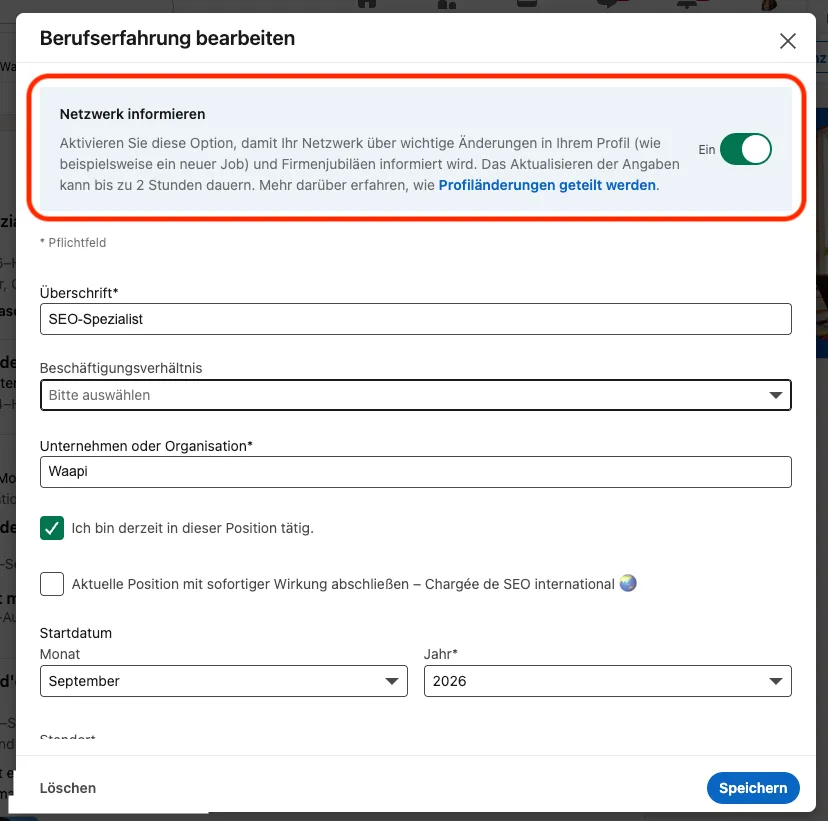Check Aktuelle Position mit sofortiger Wirkung abschließen
Screen dimensions: 828x821
pos(52,584)
